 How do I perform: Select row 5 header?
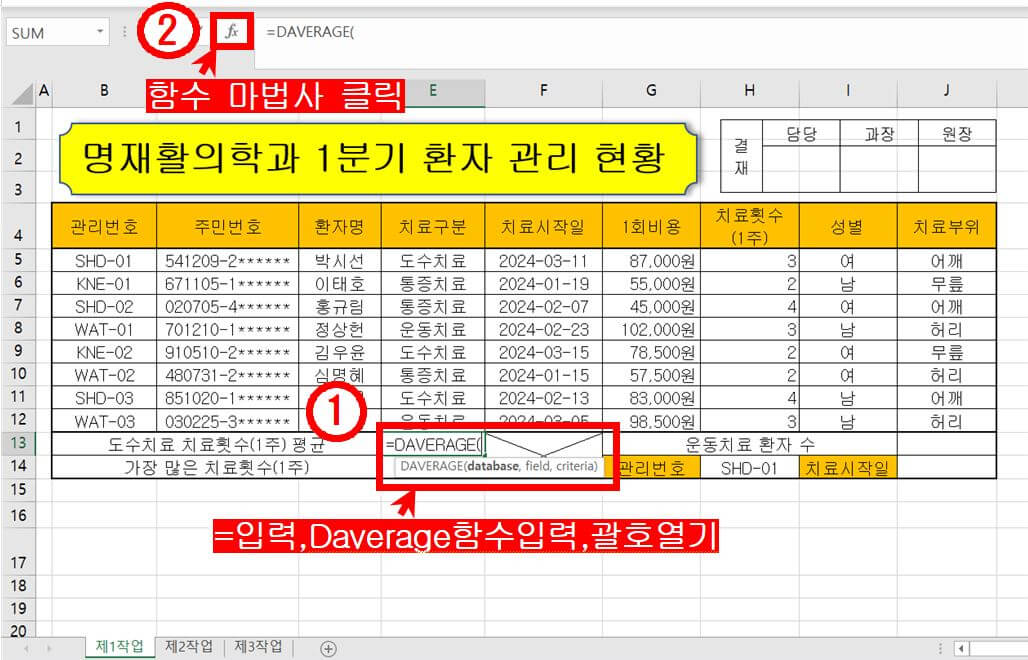[19, 260]
